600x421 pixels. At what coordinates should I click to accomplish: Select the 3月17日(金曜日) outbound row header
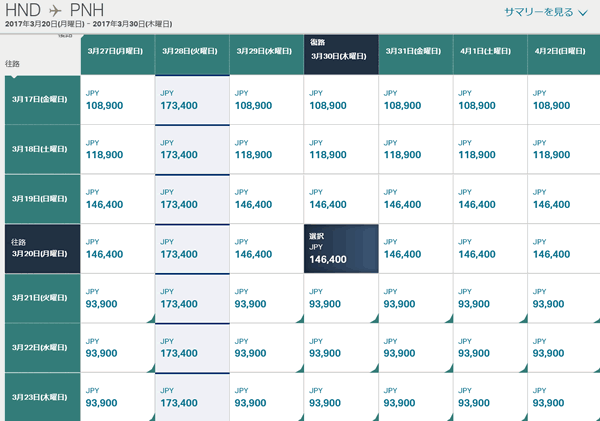pyautogui.click(x=42, y=99)
